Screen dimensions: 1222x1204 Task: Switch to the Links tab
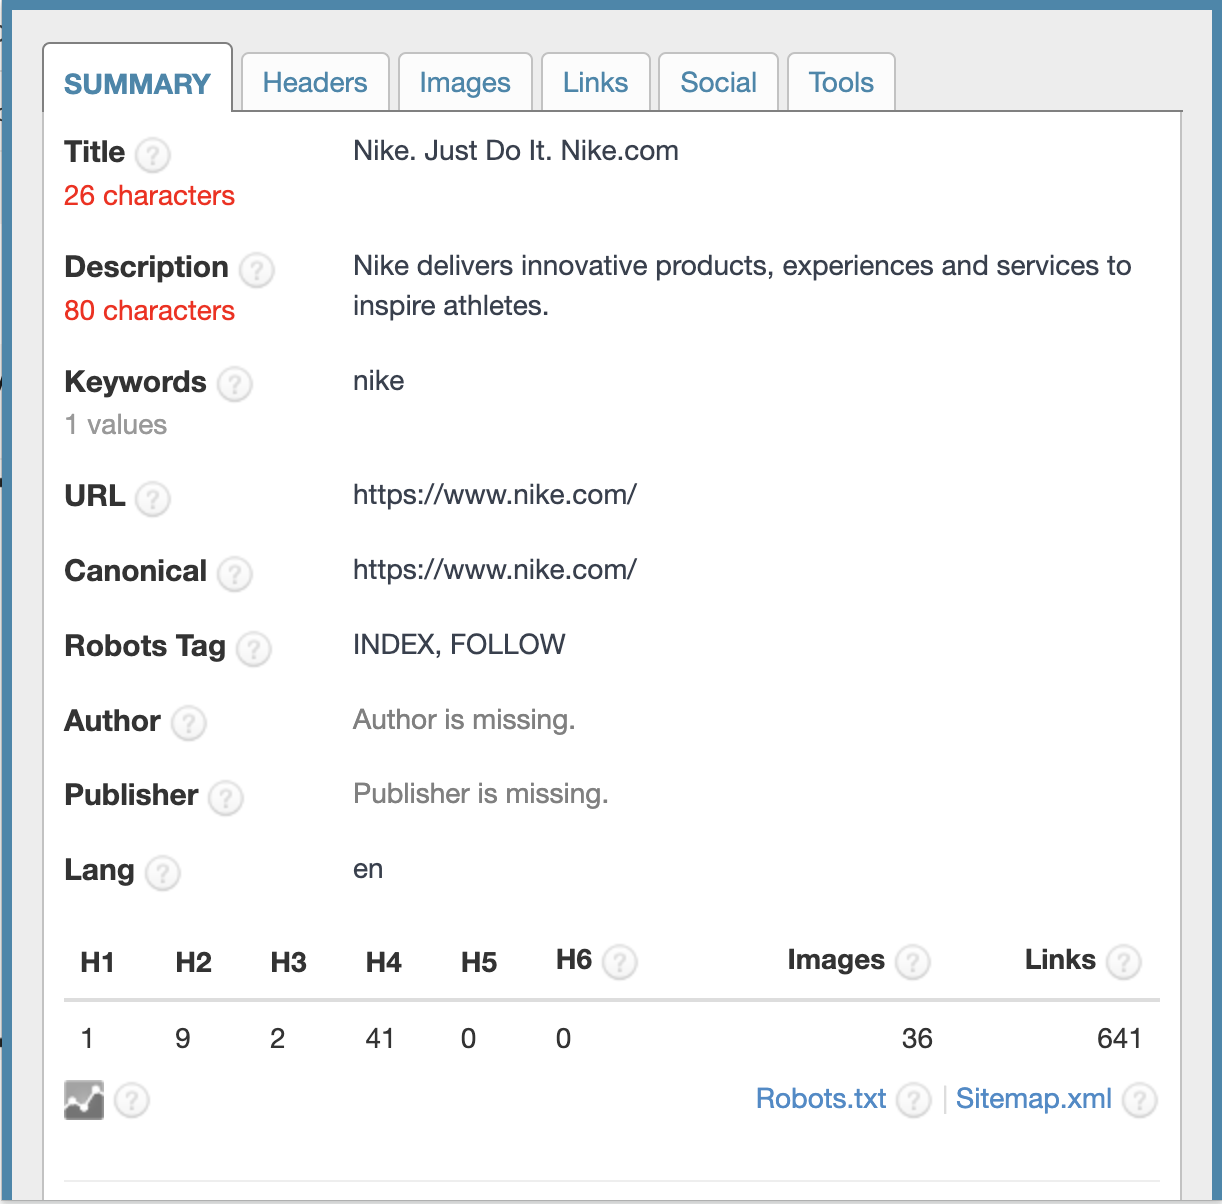pyautogui.click(x=596, y=82)
